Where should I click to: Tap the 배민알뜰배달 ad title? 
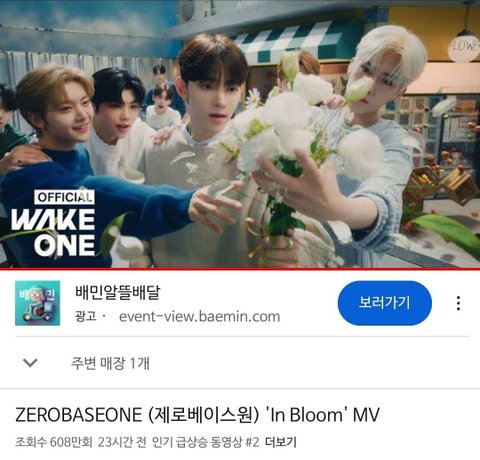118,292
